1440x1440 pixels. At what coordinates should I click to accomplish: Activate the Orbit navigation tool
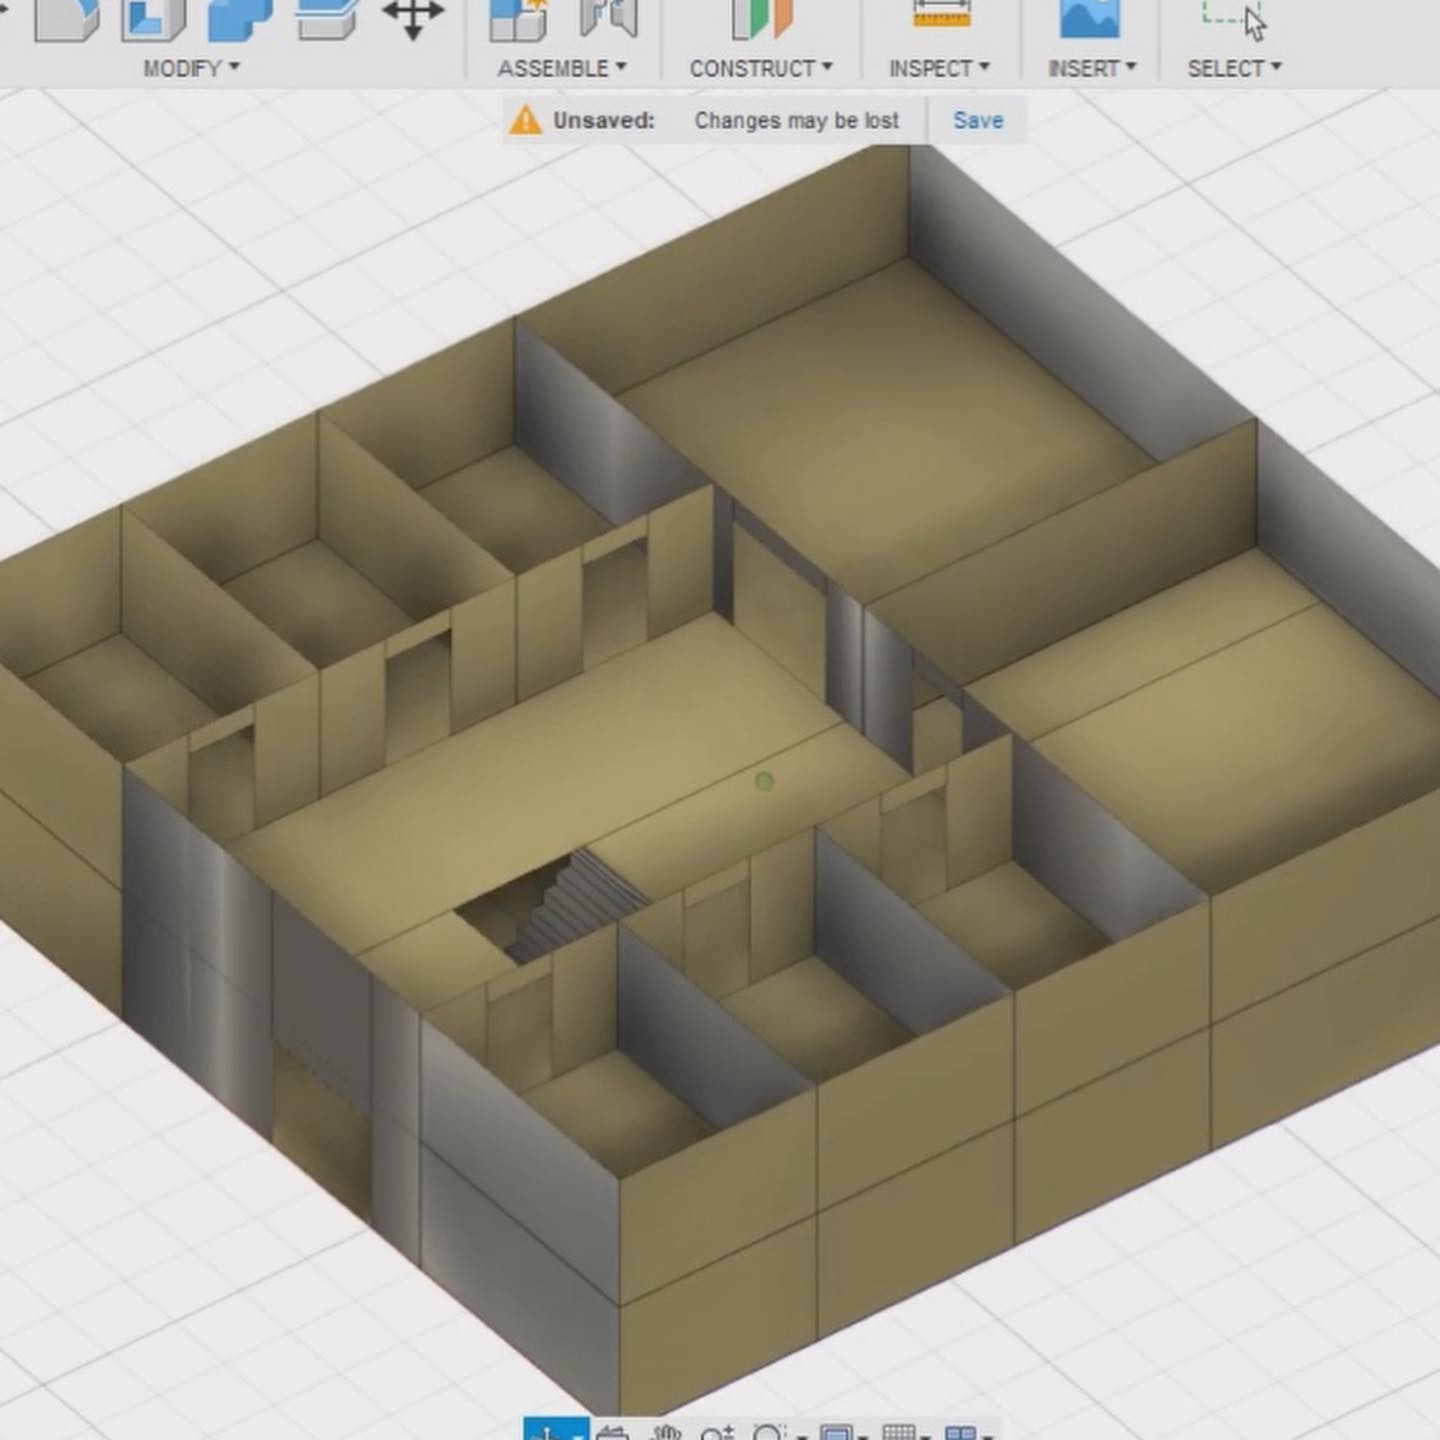click(x=556, y=1430)
